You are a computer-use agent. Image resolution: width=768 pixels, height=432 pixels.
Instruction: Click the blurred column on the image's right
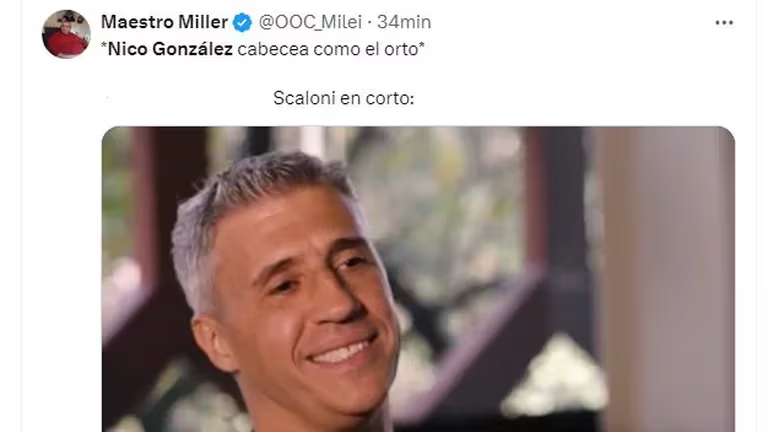pos(666,279)
